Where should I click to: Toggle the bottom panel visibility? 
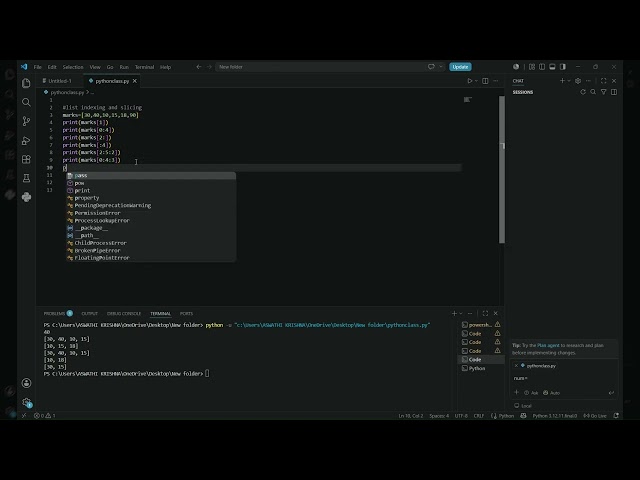(552, 67)
